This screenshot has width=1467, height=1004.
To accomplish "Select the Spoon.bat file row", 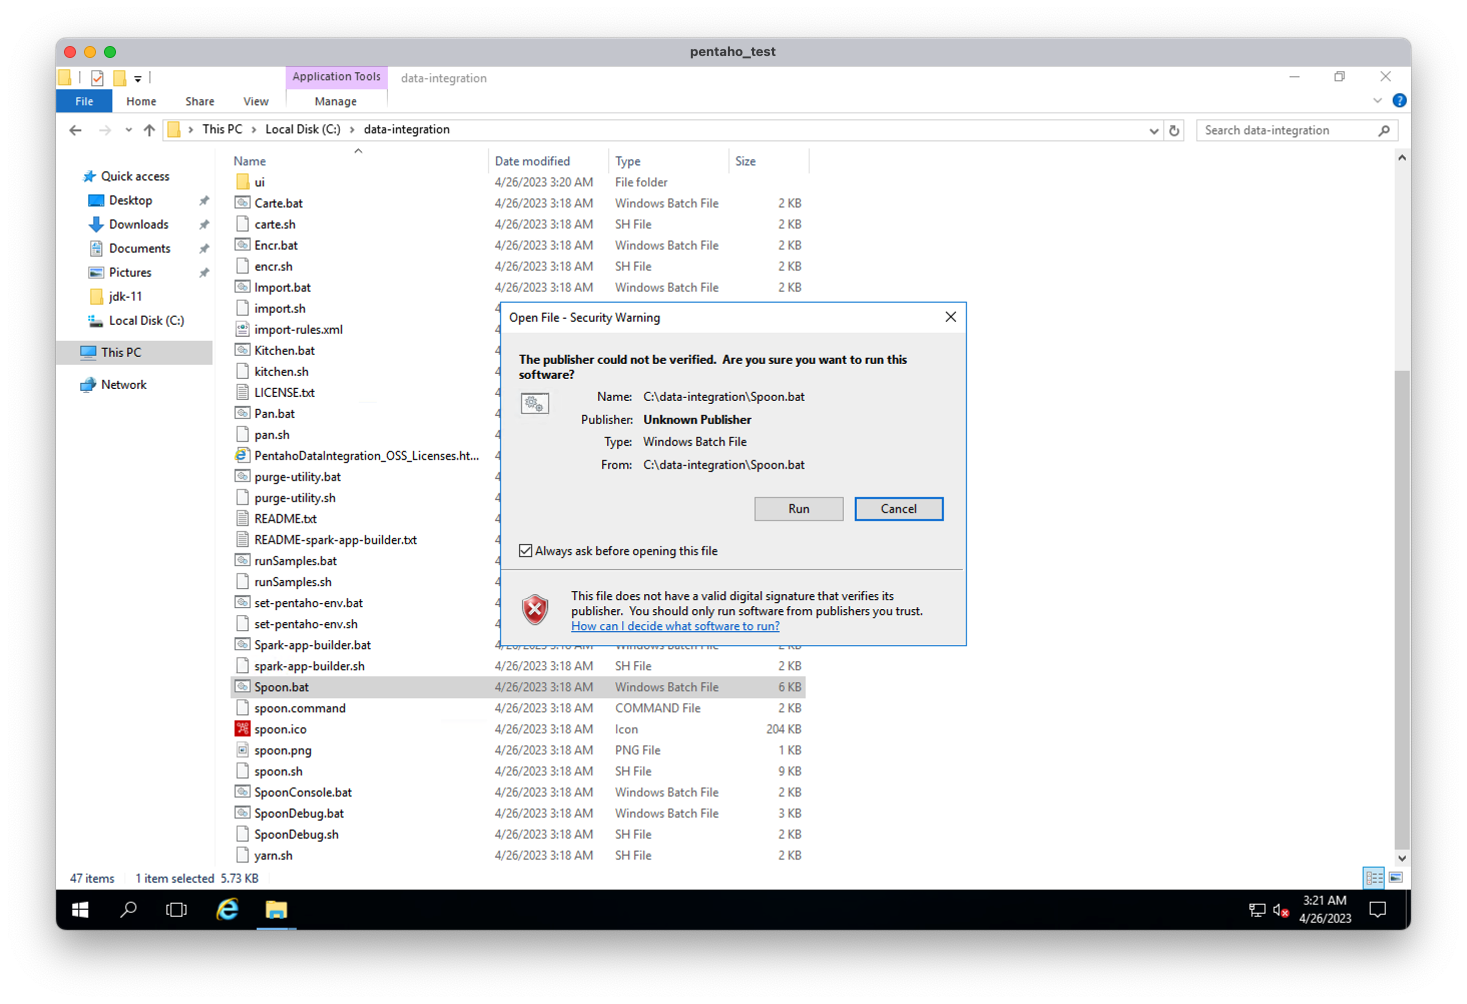I will pos(518,687).
